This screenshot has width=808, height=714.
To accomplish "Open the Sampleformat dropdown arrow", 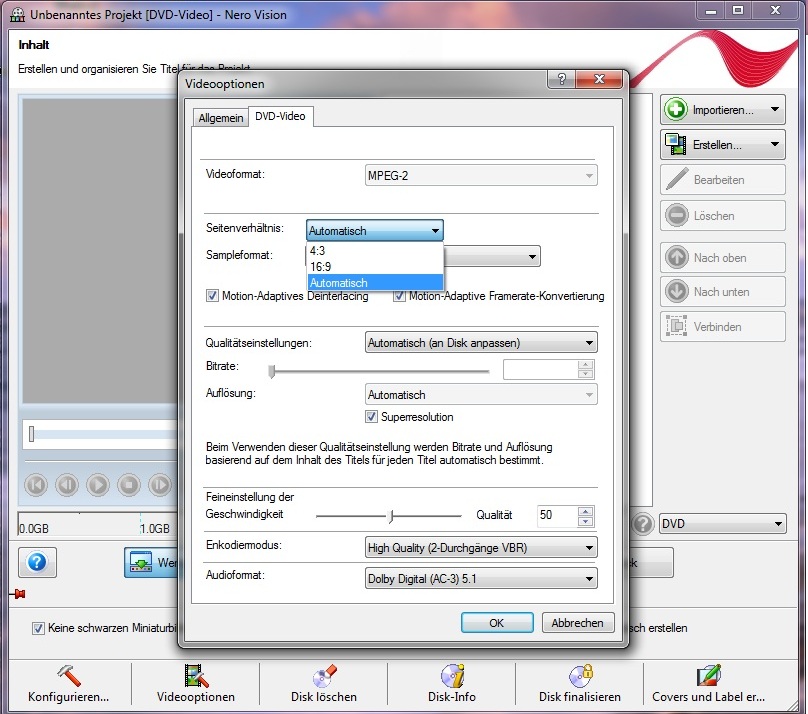I will click(x=532, y=256).
